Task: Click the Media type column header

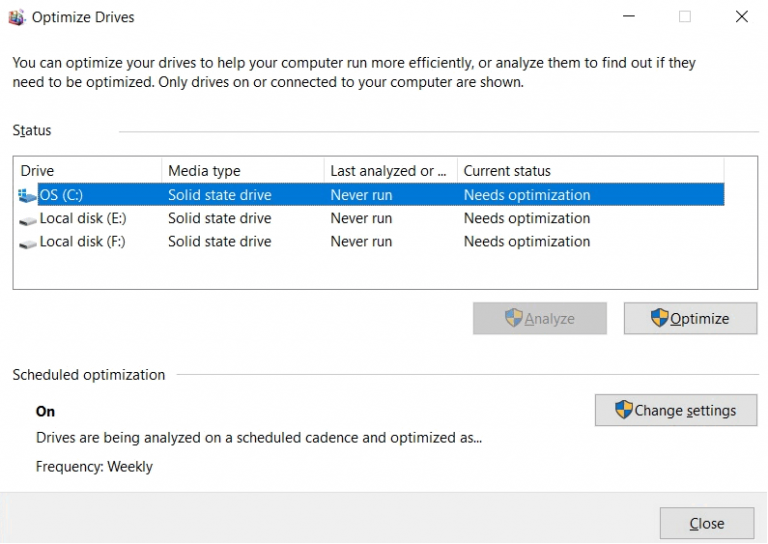Action: pos(242,171)
